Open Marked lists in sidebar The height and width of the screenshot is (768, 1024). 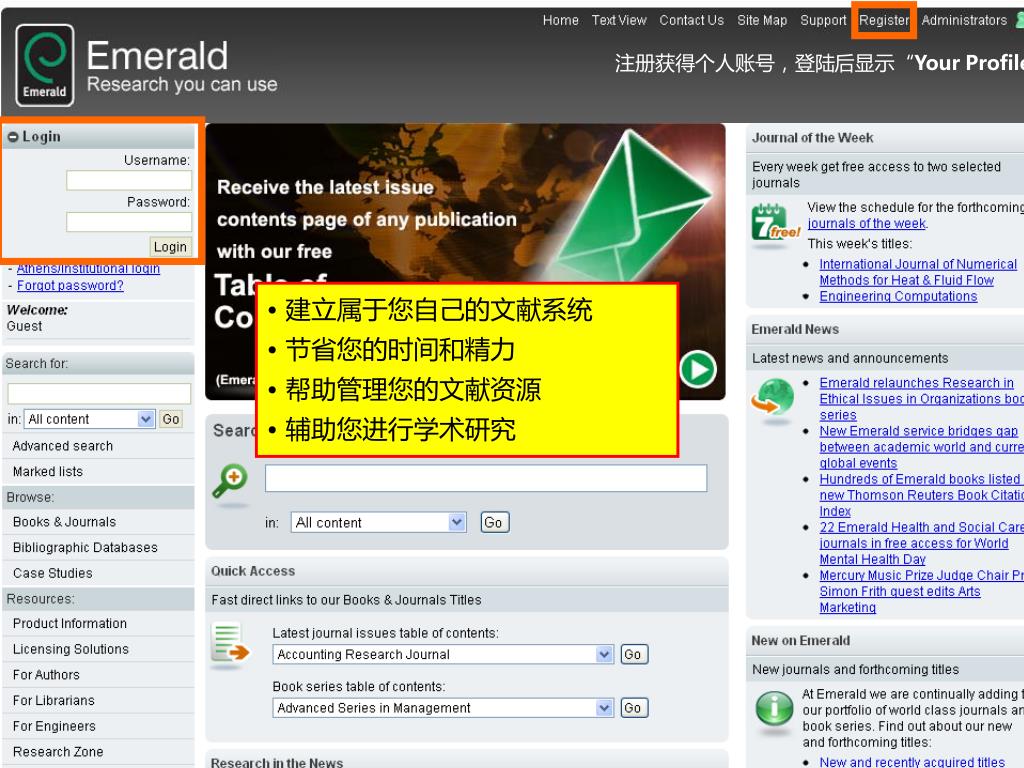48,472
